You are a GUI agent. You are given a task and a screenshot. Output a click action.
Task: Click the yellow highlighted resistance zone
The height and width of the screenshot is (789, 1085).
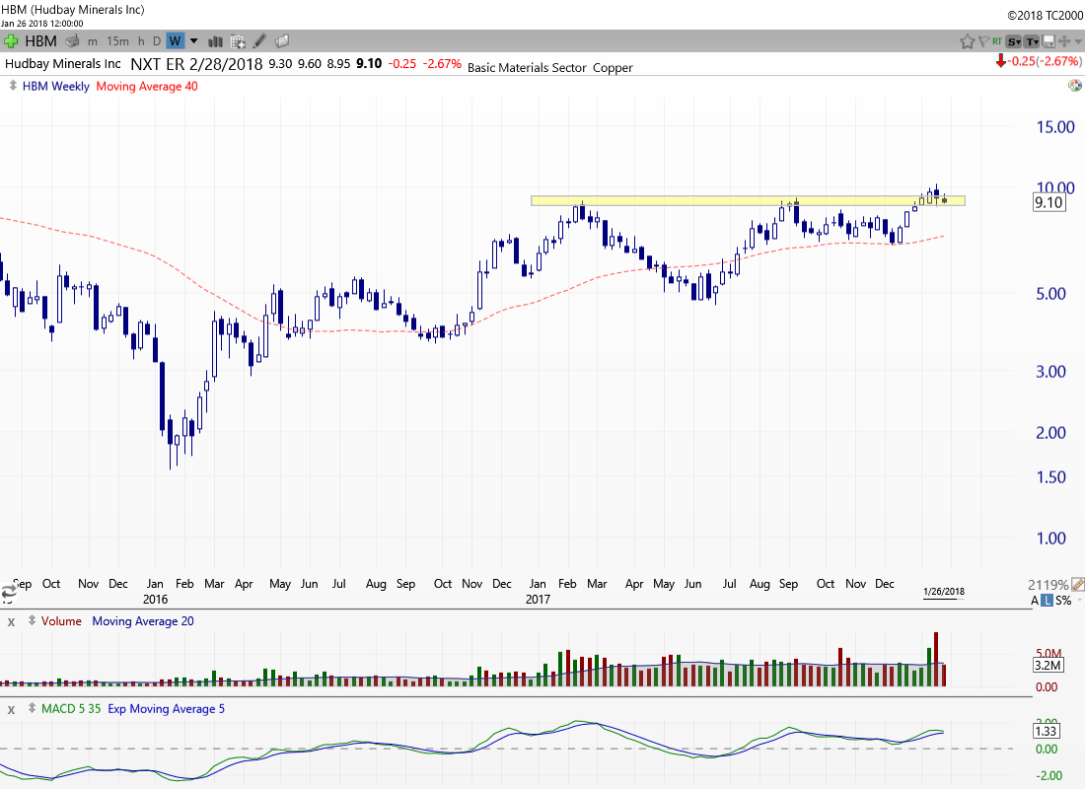click(700, 200)
